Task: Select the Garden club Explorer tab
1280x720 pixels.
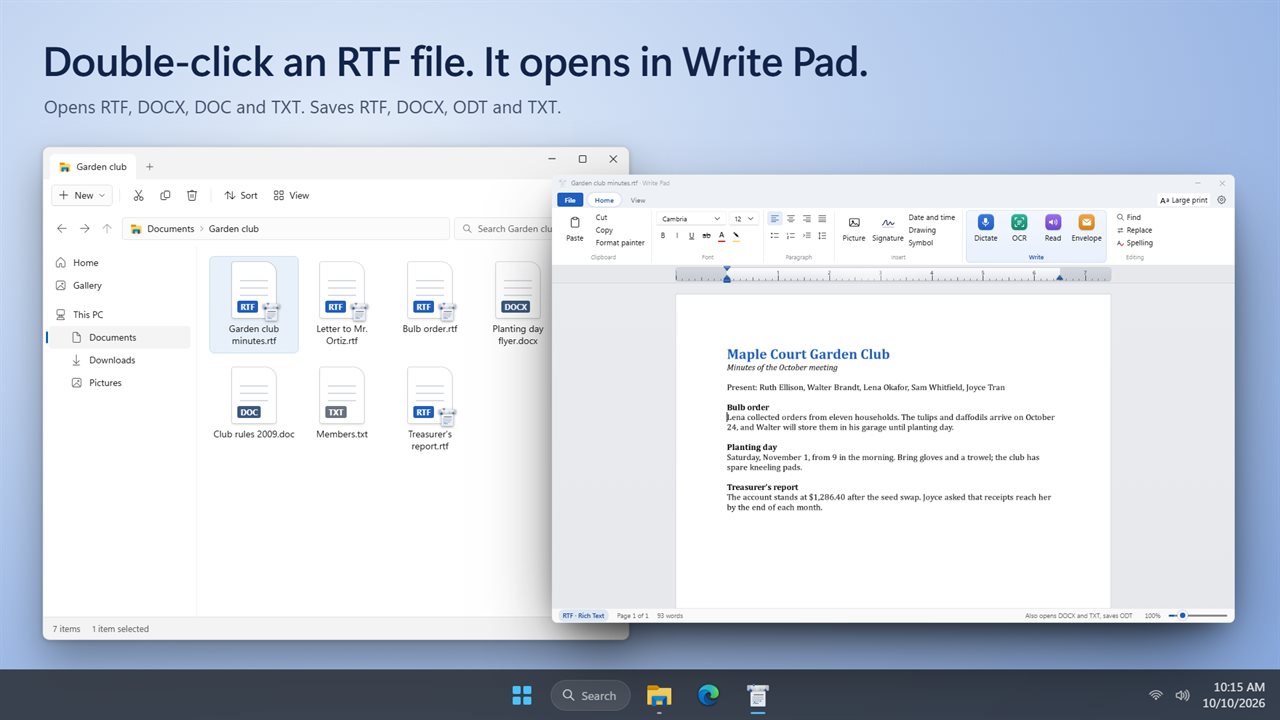Action: point(93,167)
